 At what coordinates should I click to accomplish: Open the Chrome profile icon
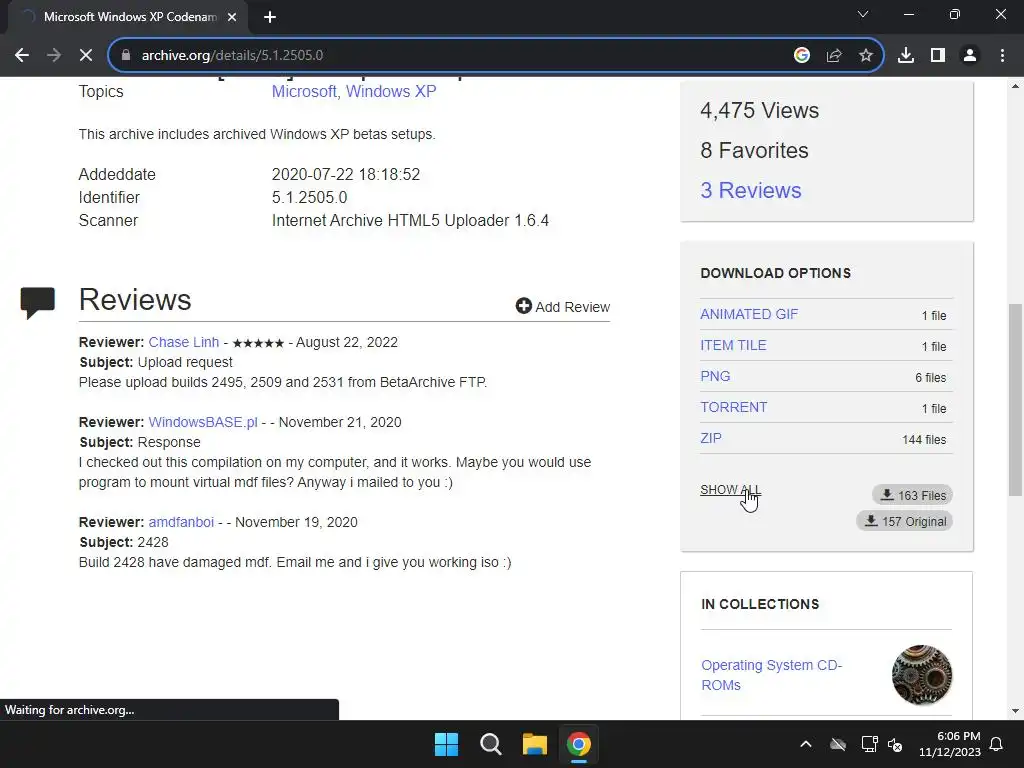(970, 56)
